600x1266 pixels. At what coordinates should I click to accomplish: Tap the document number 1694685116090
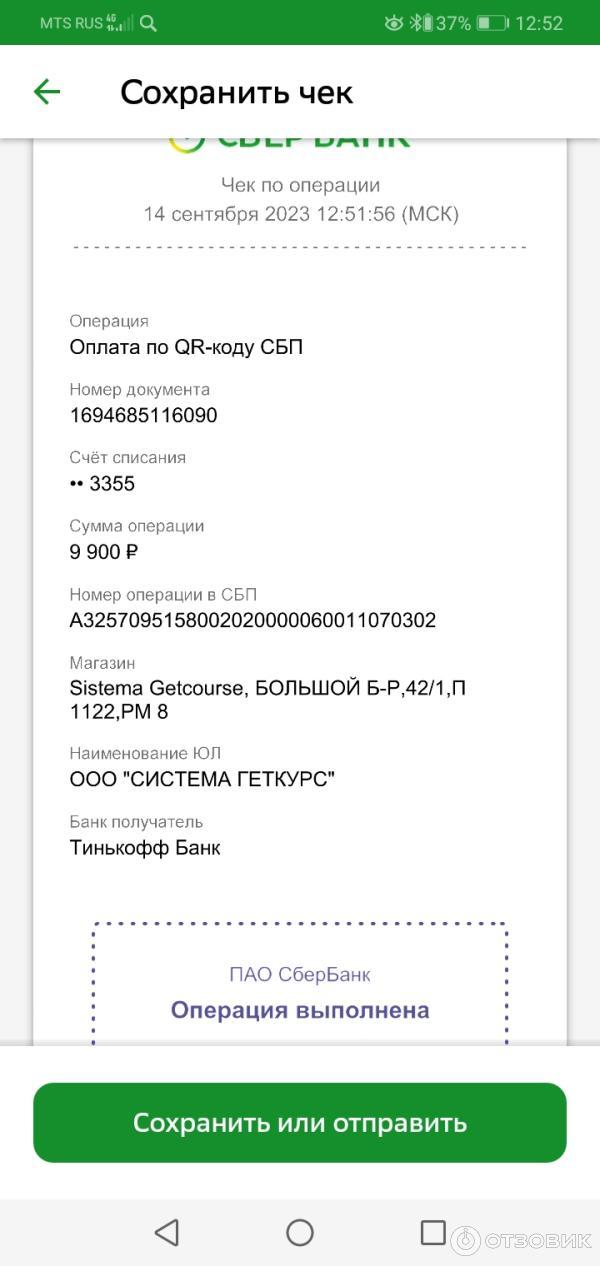pyautogui.click(x=143, y=415)
